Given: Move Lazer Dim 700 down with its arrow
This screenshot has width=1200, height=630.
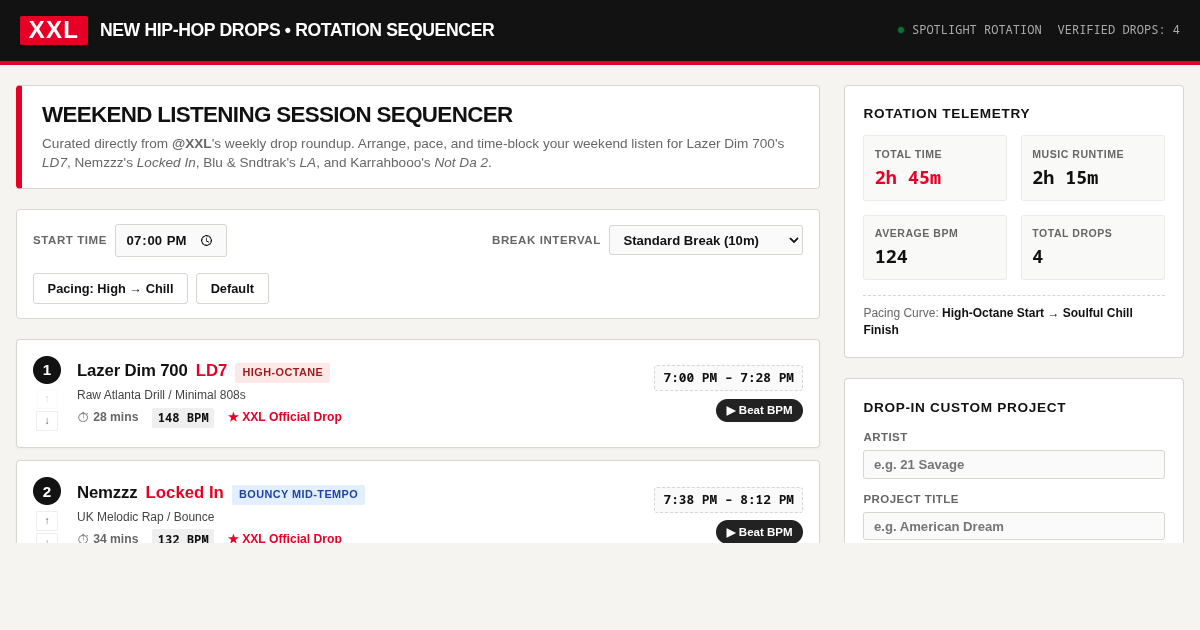Looking at the screenshot, I should point(47,421).
